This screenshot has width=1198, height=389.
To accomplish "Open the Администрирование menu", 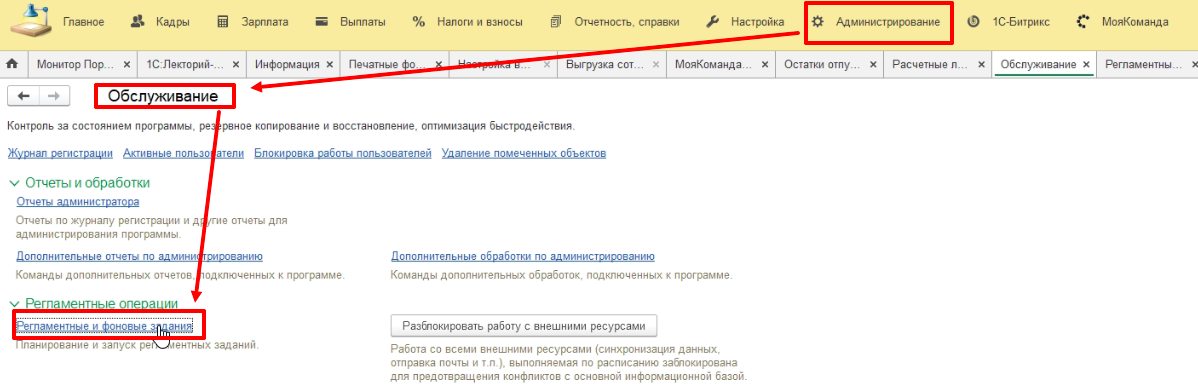I will [x=876, y=22].
